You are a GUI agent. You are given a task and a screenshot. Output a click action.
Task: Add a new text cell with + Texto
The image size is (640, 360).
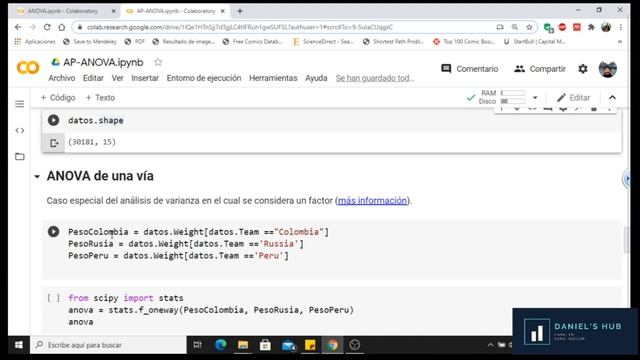(x=100, y=98)
